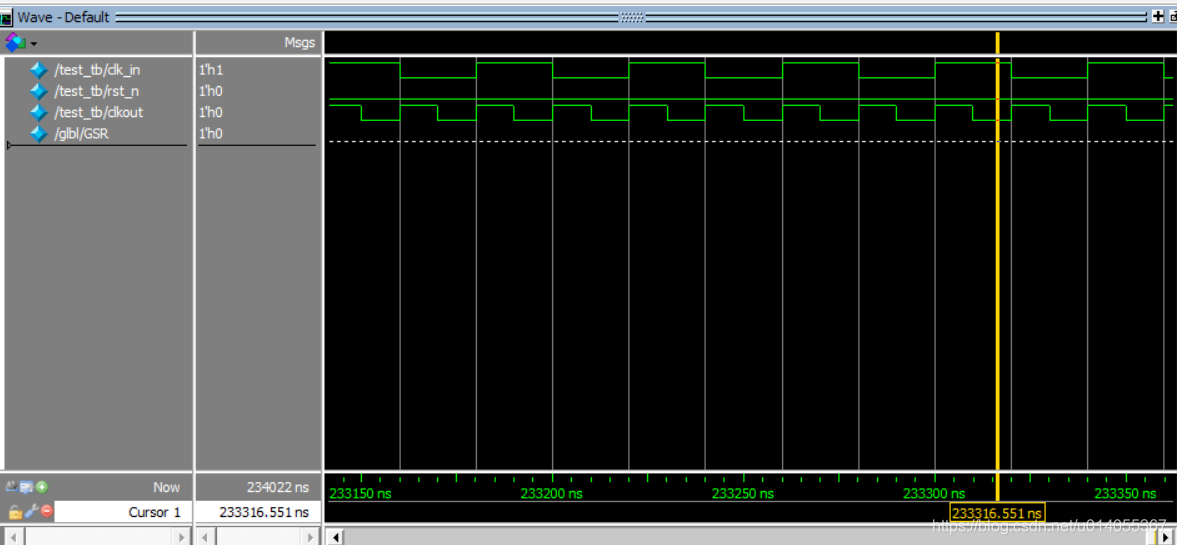Click the 1'h0 value of rst_n
The width and height of the screenshot is (1177, 545).
(211, 91)
